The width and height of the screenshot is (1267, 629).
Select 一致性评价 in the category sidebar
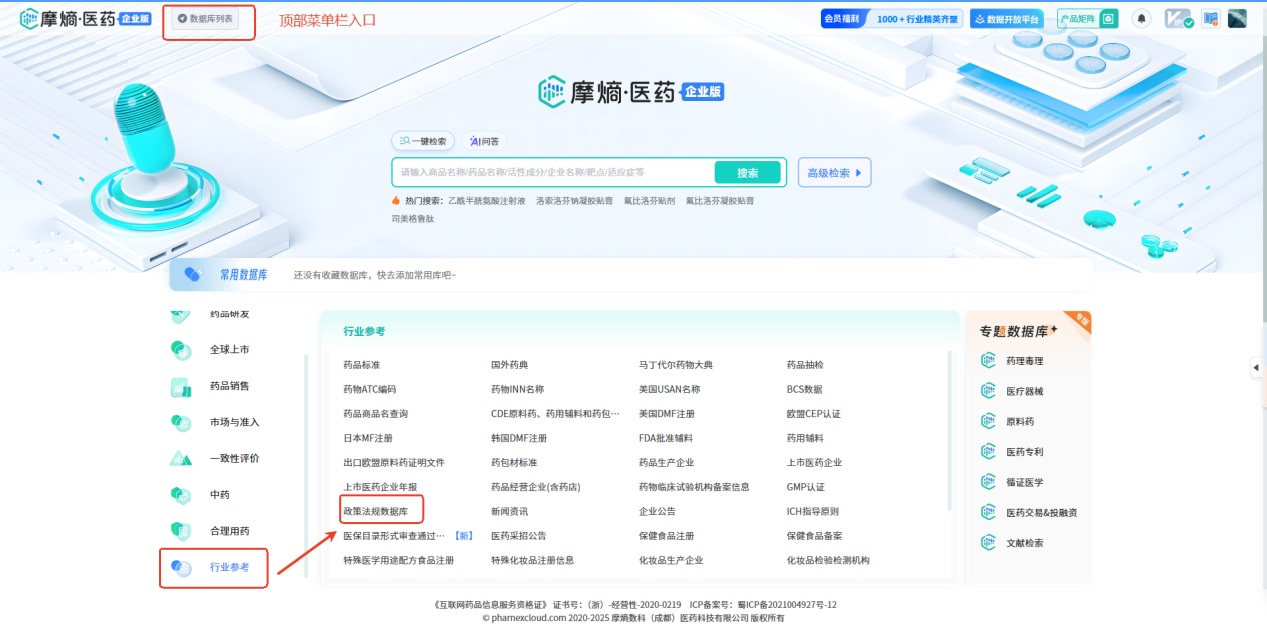click(x=234, y=458)
